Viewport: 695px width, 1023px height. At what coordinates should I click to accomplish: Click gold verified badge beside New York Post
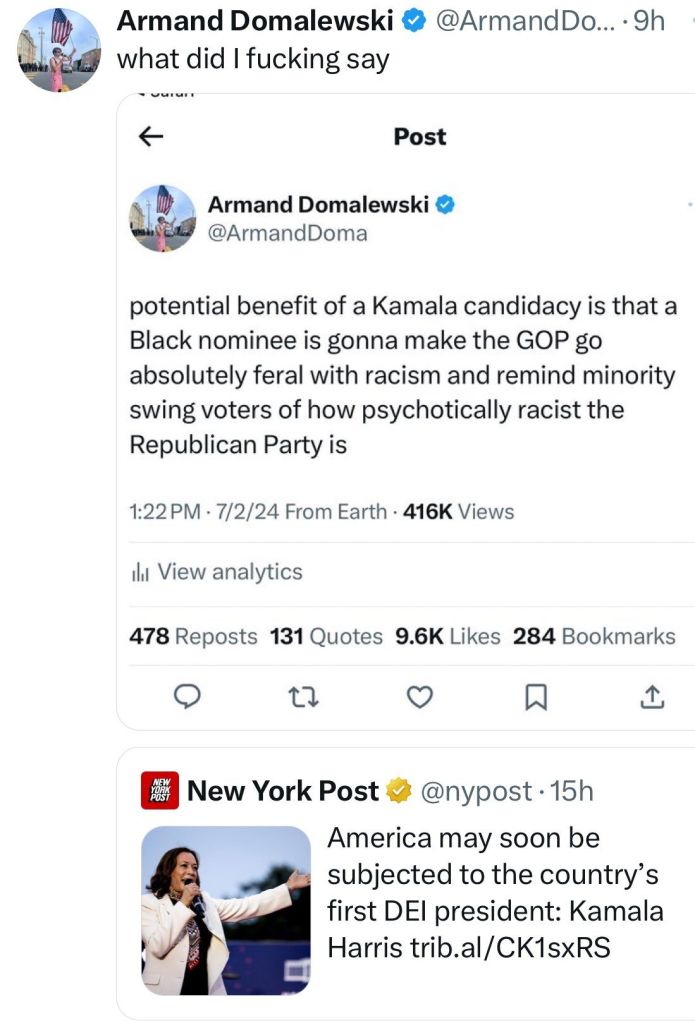point(398,791)
